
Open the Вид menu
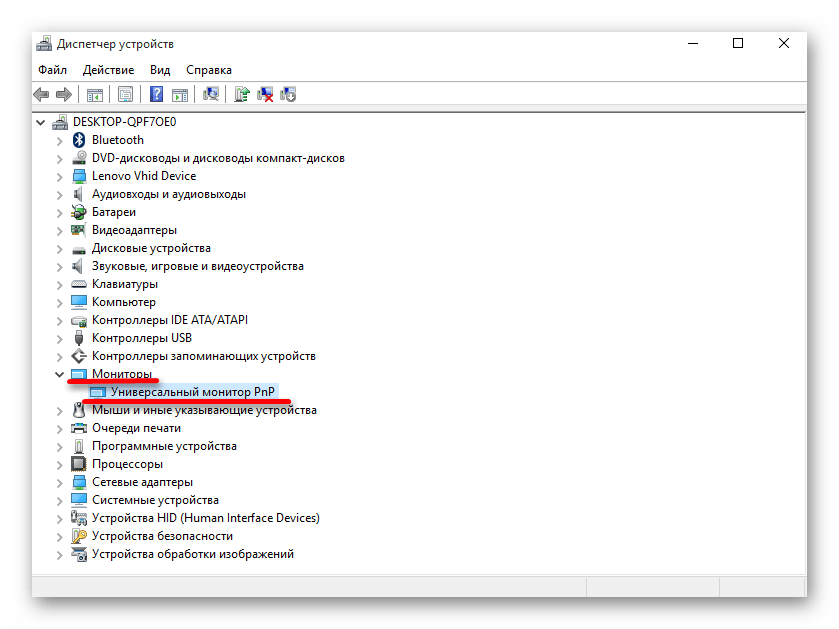point(160,70)
